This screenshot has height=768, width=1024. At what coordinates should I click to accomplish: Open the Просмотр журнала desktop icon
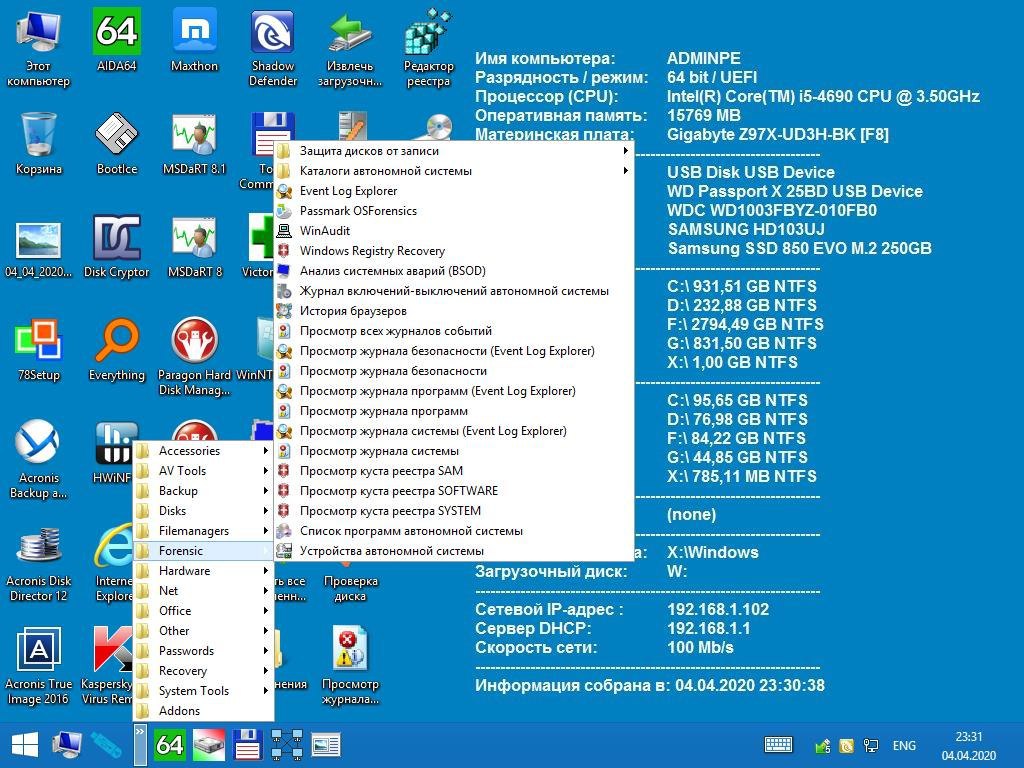tap(350, 665)
